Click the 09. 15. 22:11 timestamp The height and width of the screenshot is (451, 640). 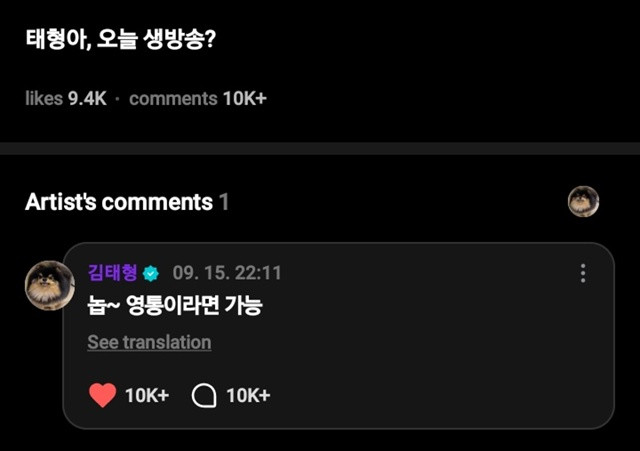pos(227,274)
